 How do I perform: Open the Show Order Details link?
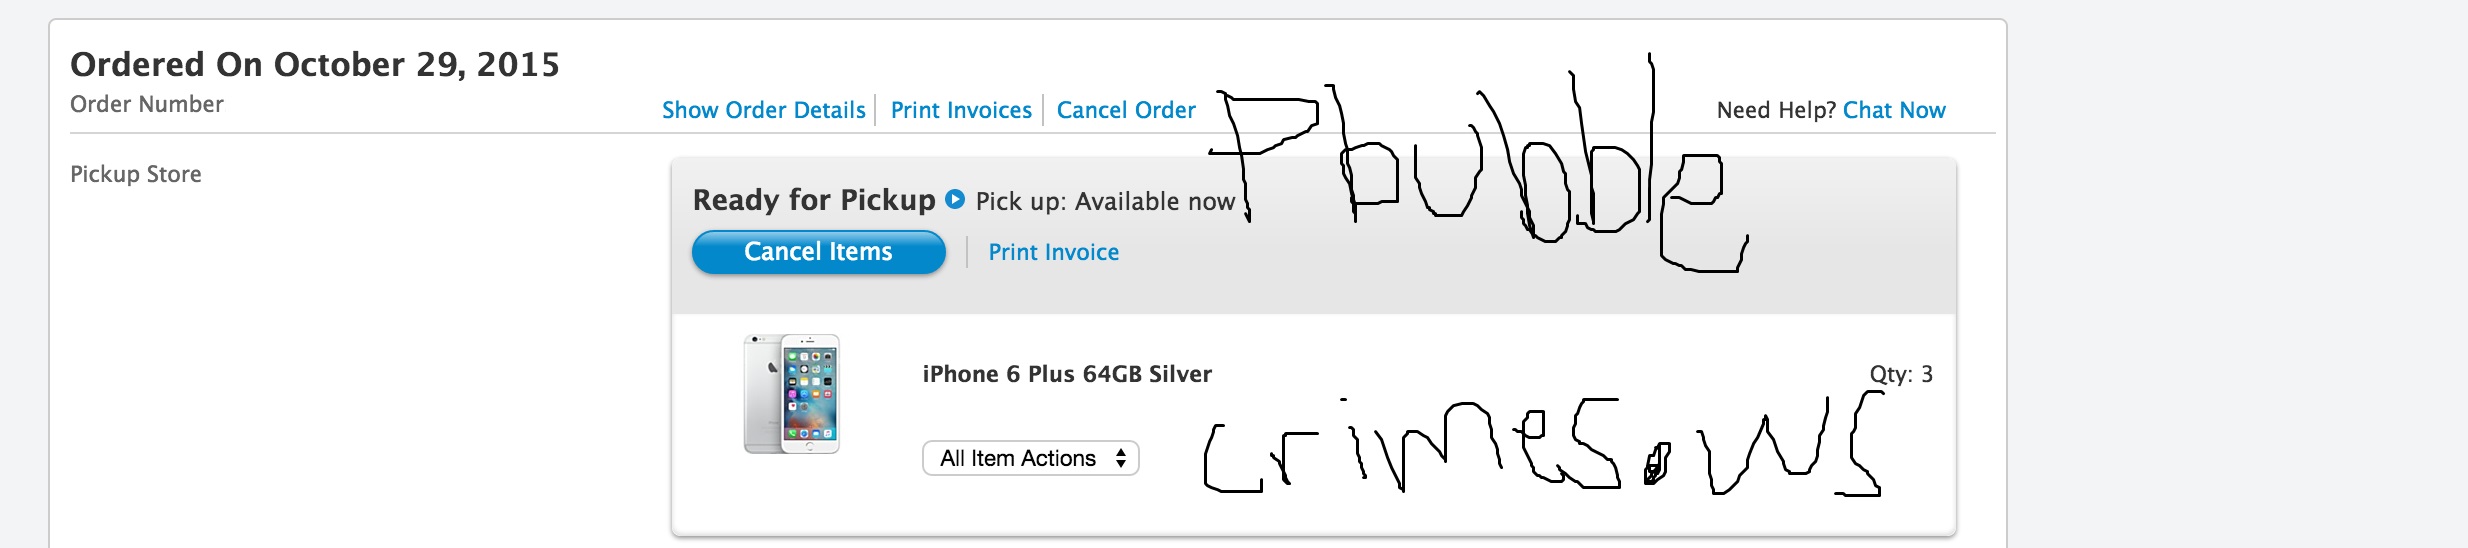point(763,110)
